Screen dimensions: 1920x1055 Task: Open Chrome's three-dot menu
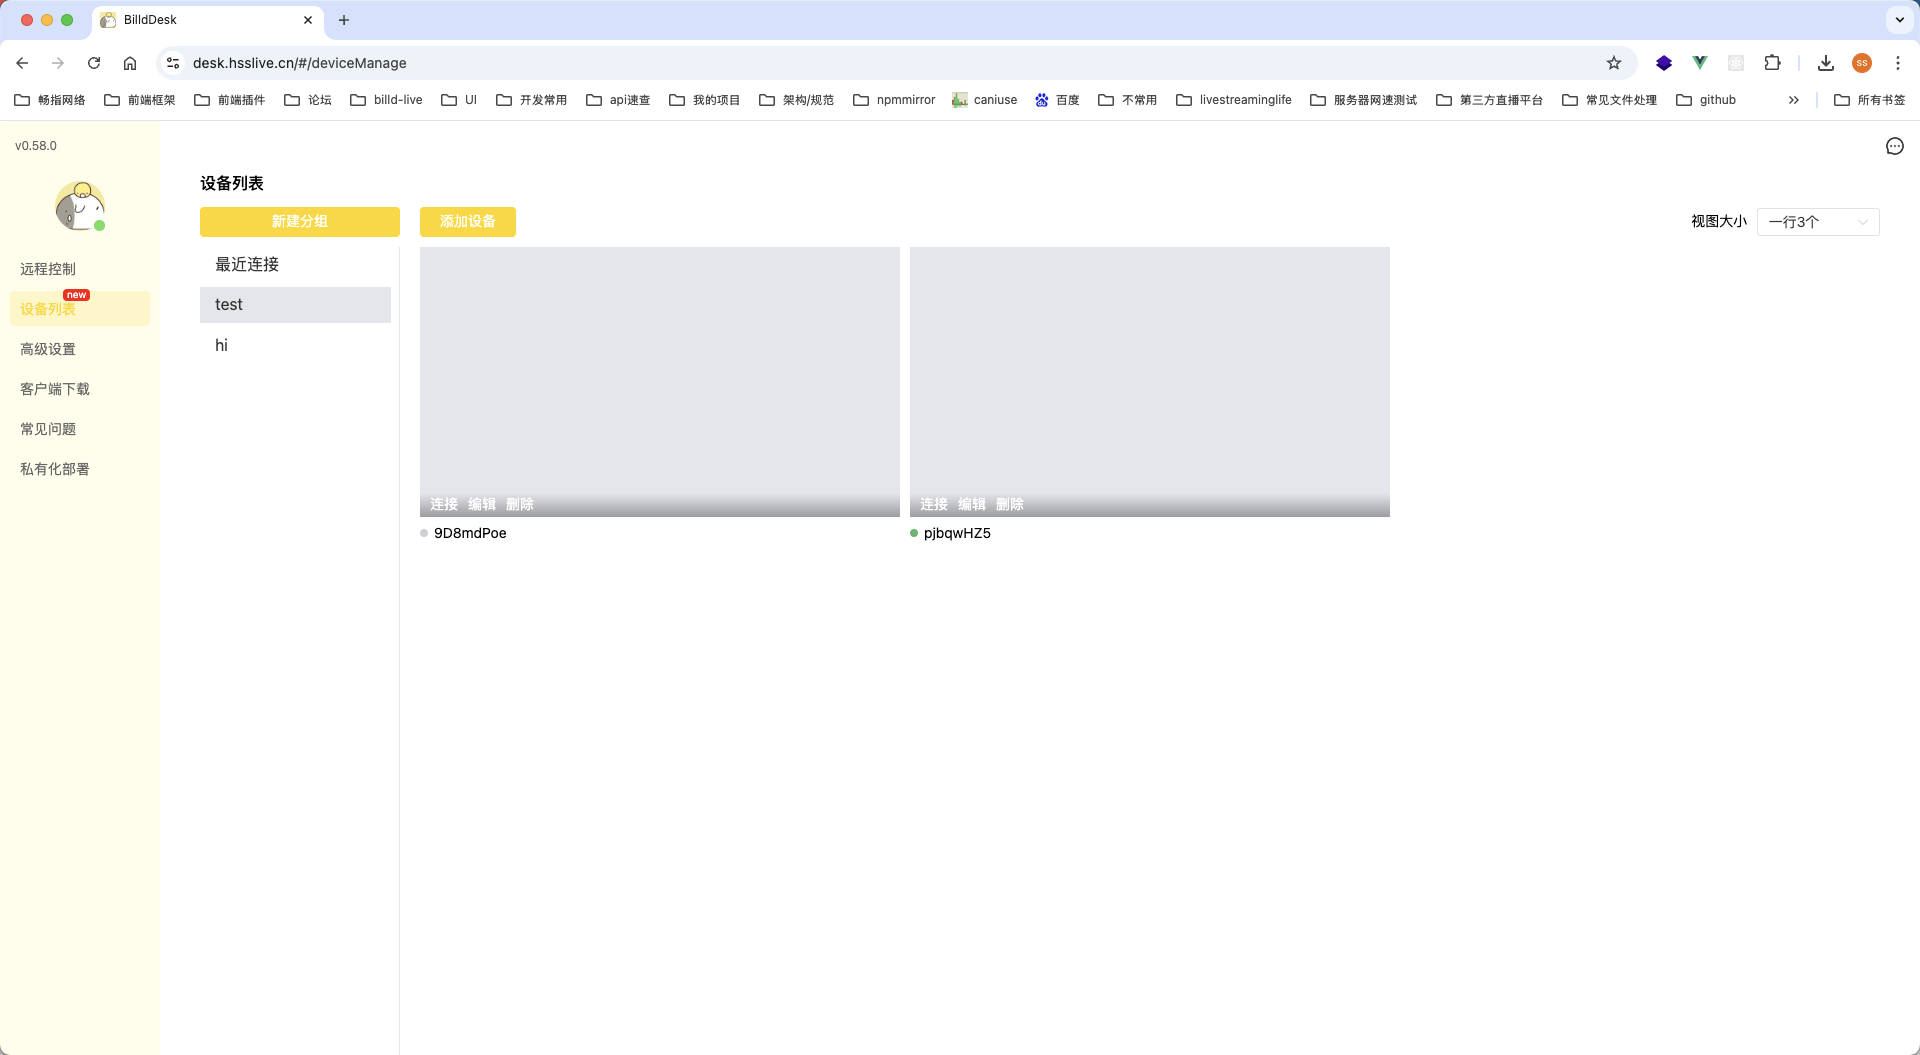(x=1898, y=63)
